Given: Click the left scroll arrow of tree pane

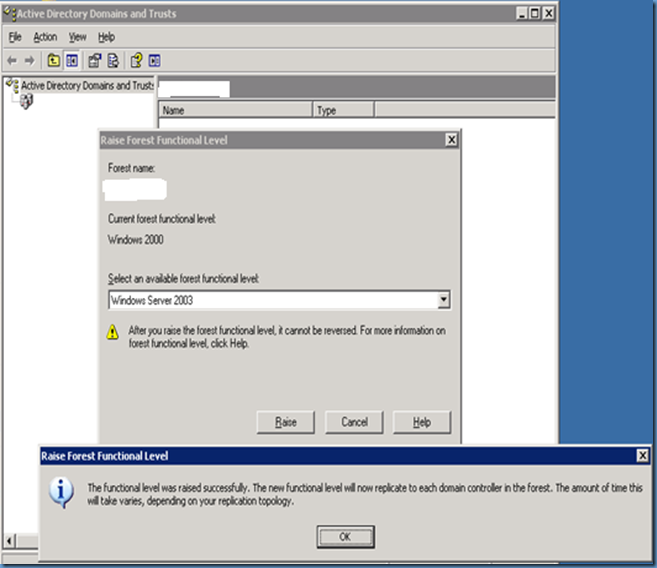Looking at the screenshot, I should (x=9, y=541).
